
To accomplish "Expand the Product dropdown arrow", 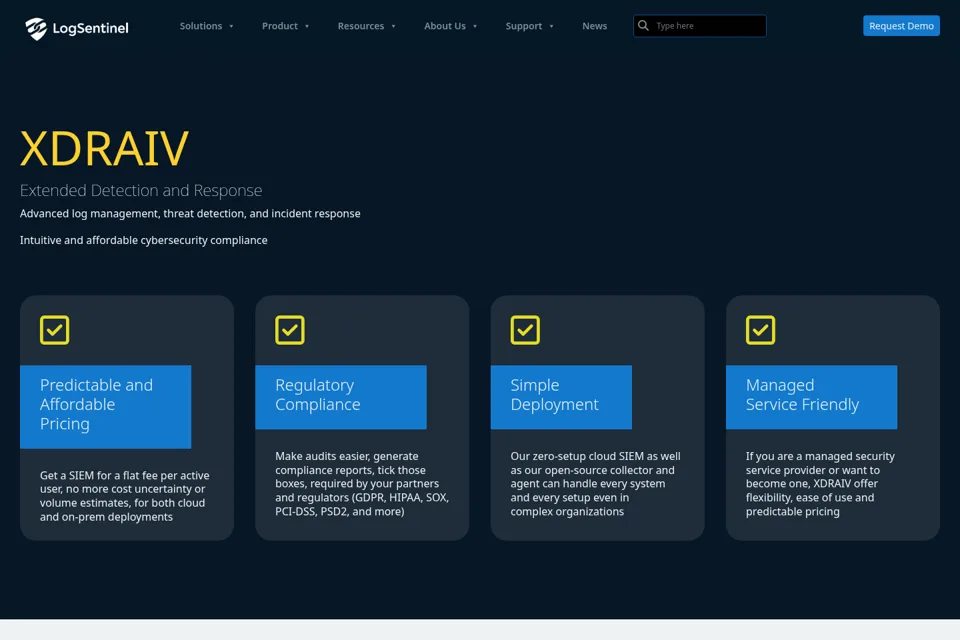I will 307,26.
